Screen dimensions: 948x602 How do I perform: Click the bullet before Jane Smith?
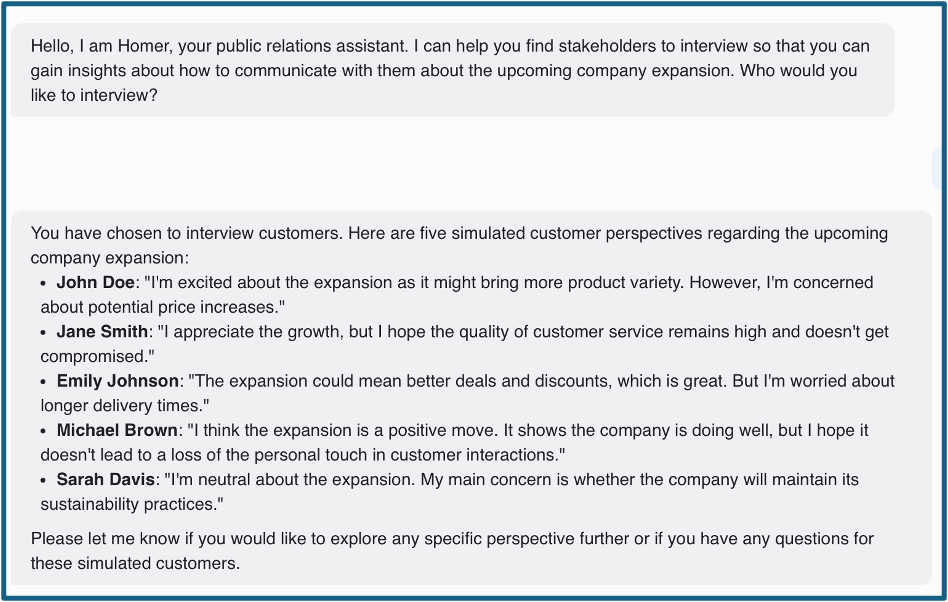(43, 332)
